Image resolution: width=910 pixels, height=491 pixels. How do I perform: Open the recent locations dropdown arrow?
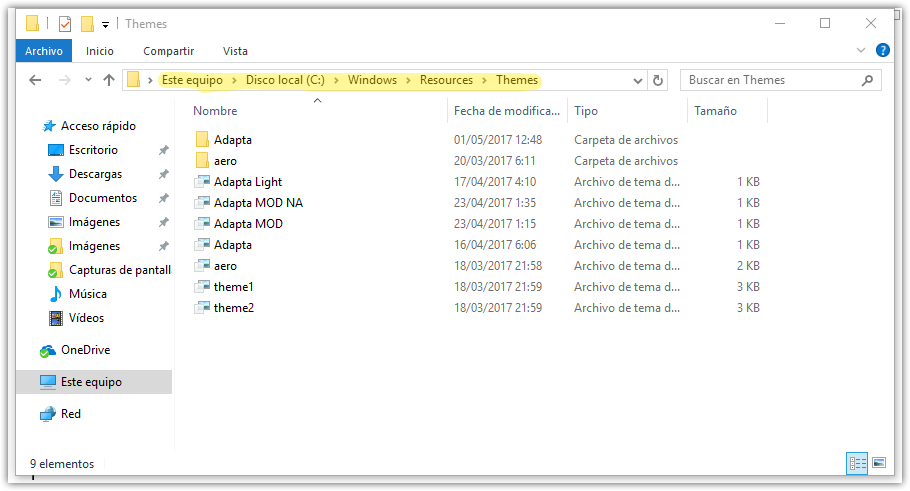click(88, 80)
